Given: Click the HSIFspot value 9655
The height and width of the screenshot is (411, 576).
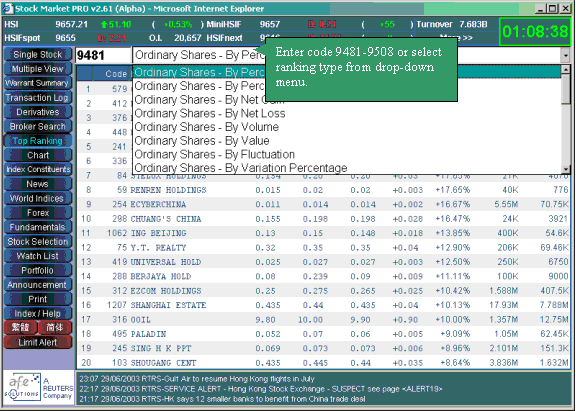Looking at the screenshot, I should pyautogui.click(x=65, y=38).
